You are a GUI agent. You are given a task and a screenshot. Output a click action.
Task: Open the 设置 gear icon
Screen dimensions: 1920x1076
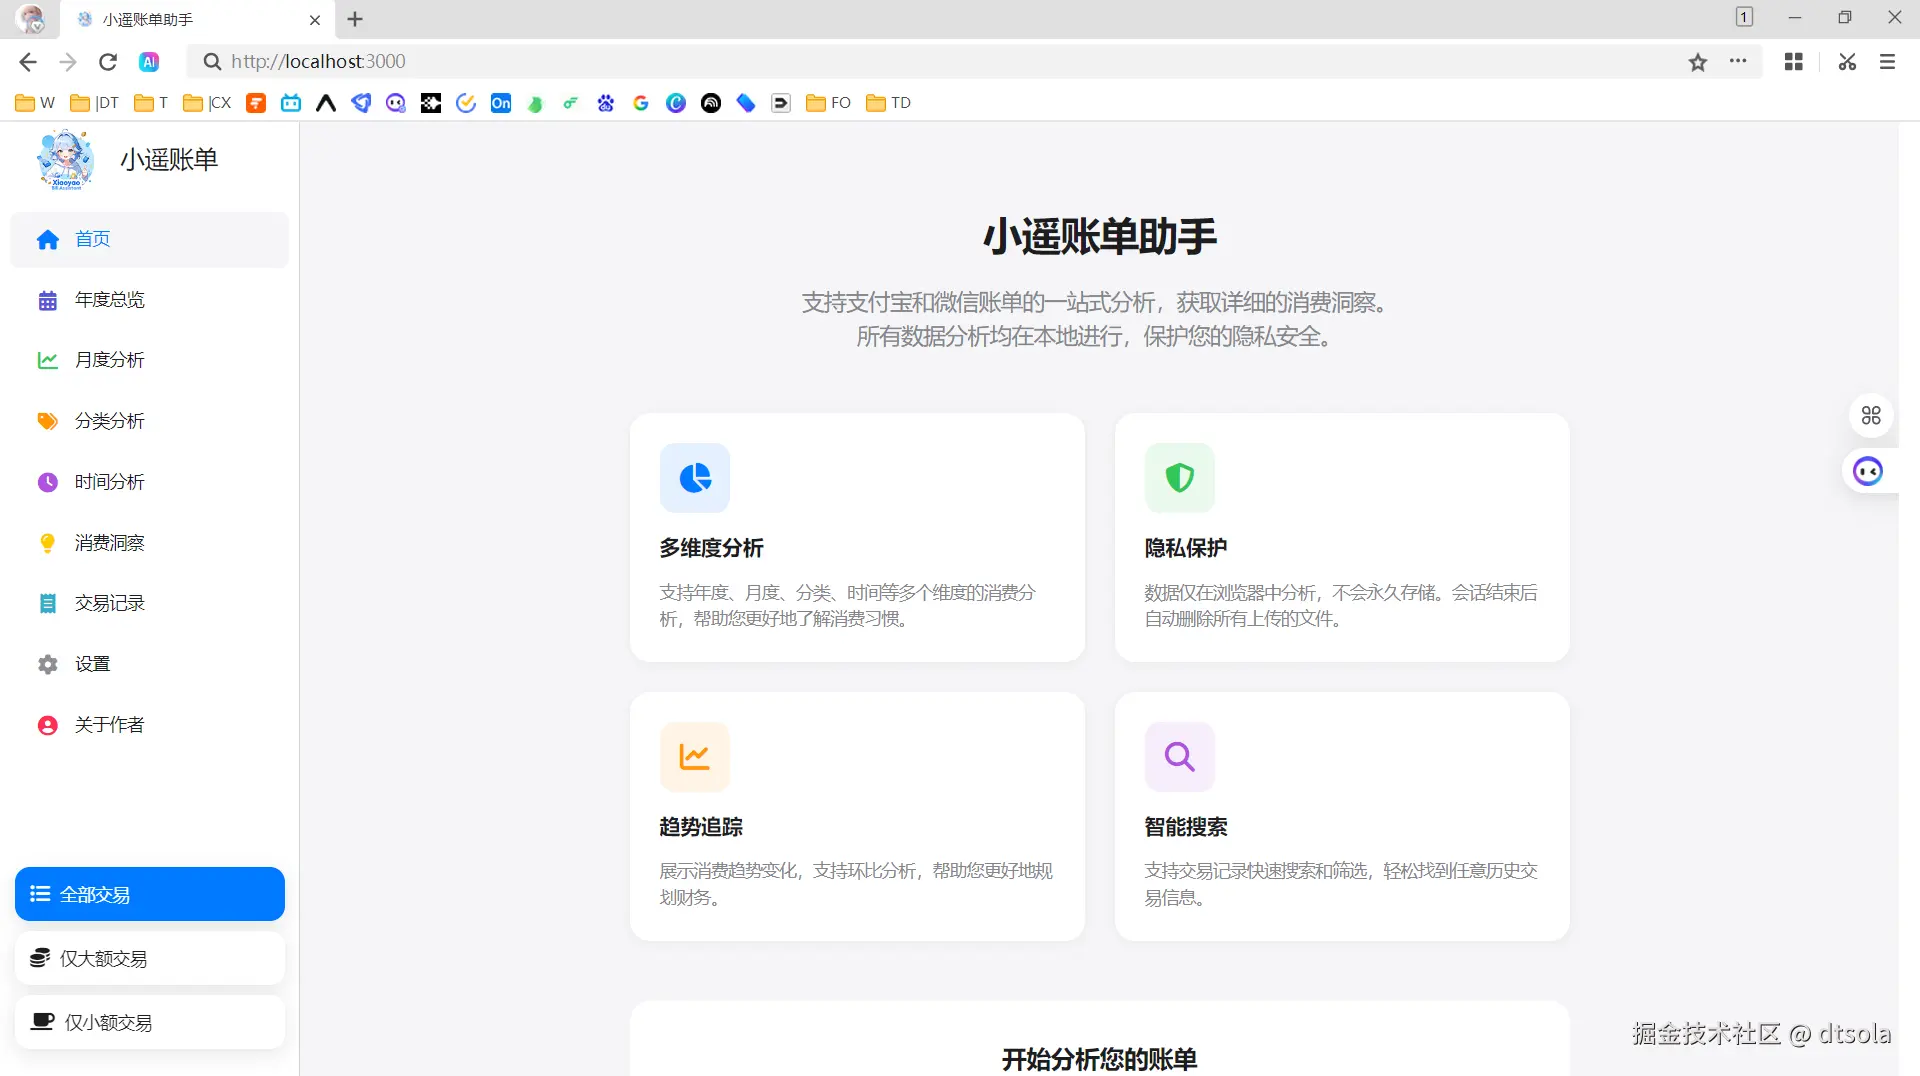(x=47, y=664)
